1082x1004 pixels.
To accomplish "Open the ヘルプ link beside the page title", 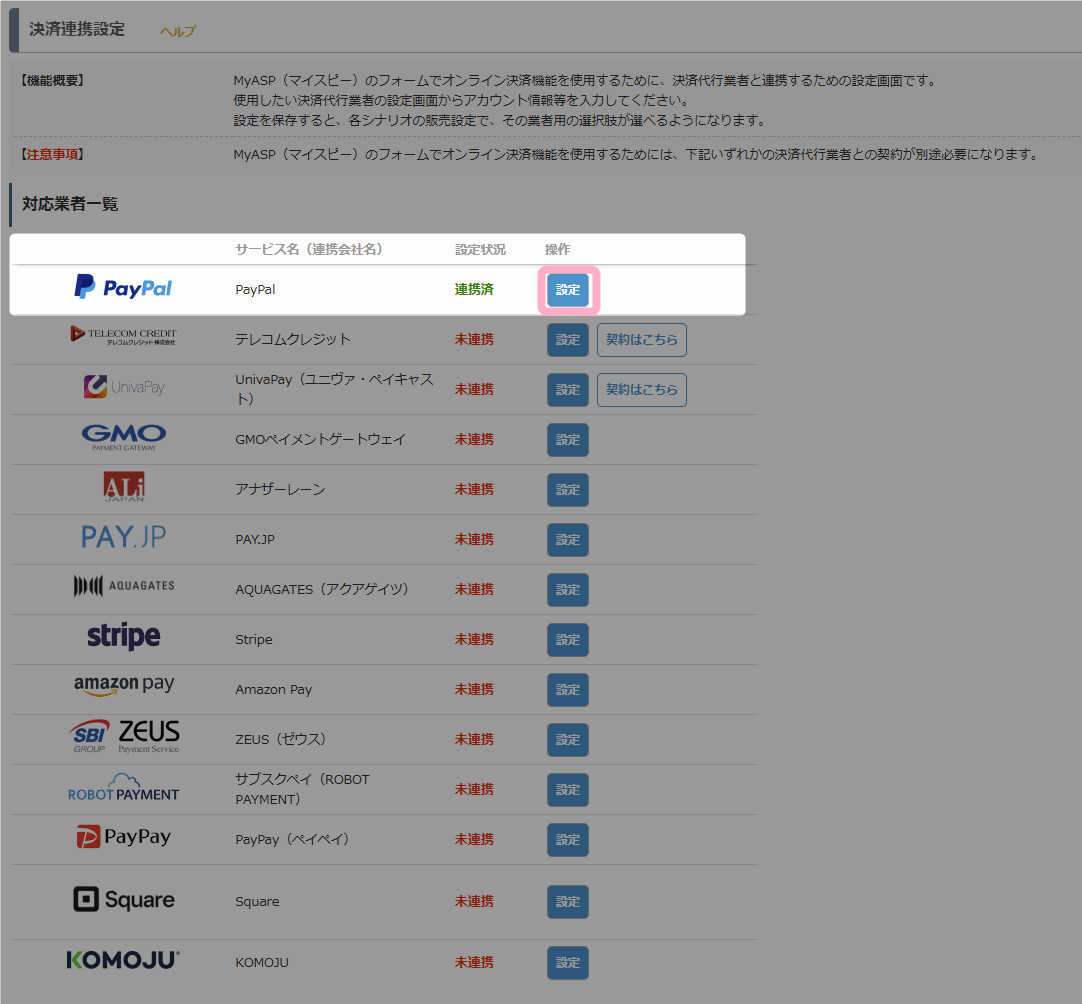I will click(177, 31).
